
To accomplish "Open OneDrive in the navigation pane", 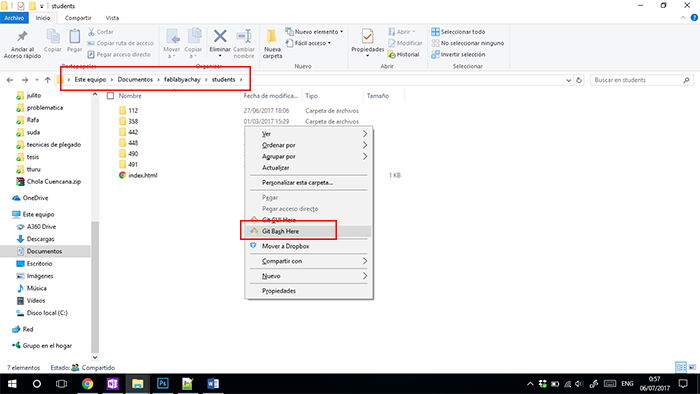I will (31, 198).
